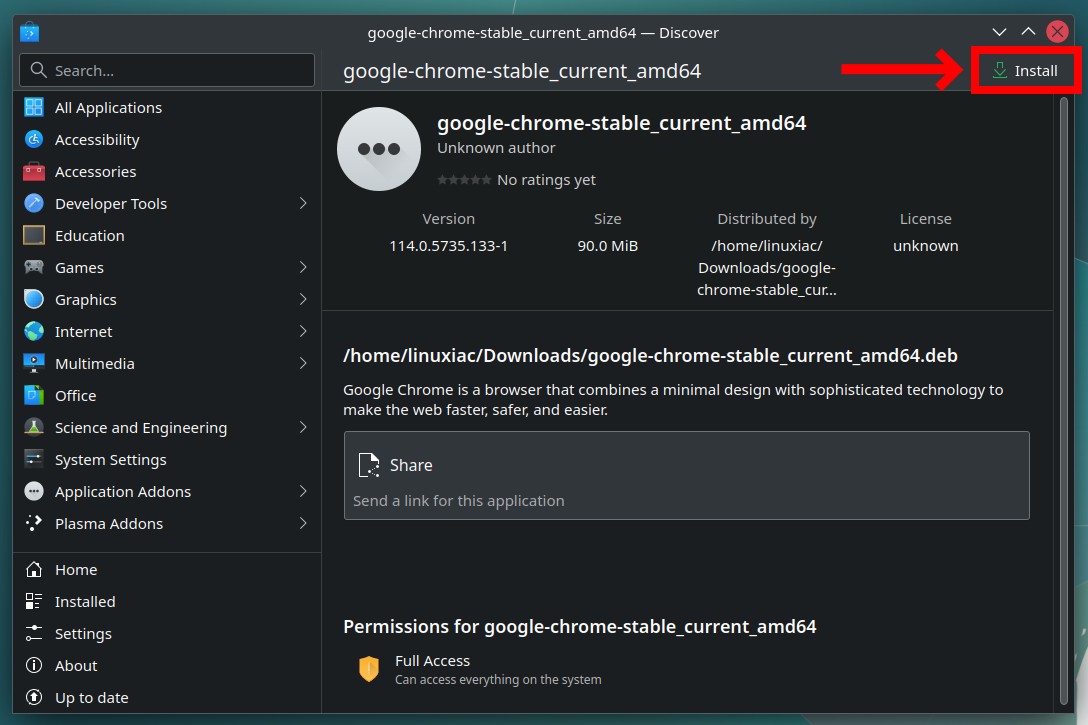Click the Games controller icon
The height and width of the screenshot is (725, 1088).
(x=33, y=267)
